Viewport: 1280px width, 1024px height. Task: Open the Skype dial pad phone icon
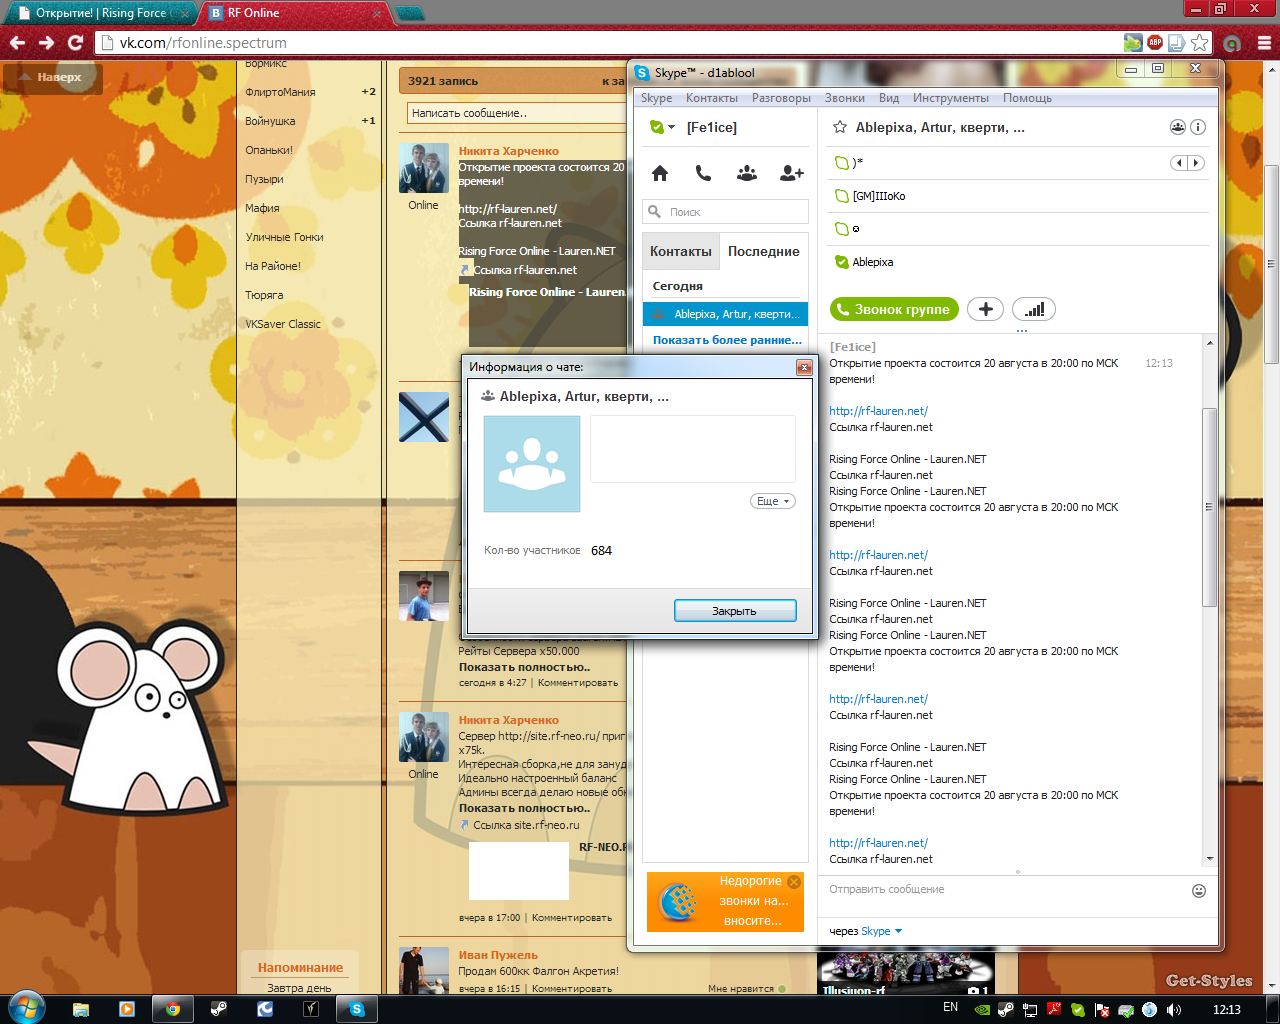[703, 173]
